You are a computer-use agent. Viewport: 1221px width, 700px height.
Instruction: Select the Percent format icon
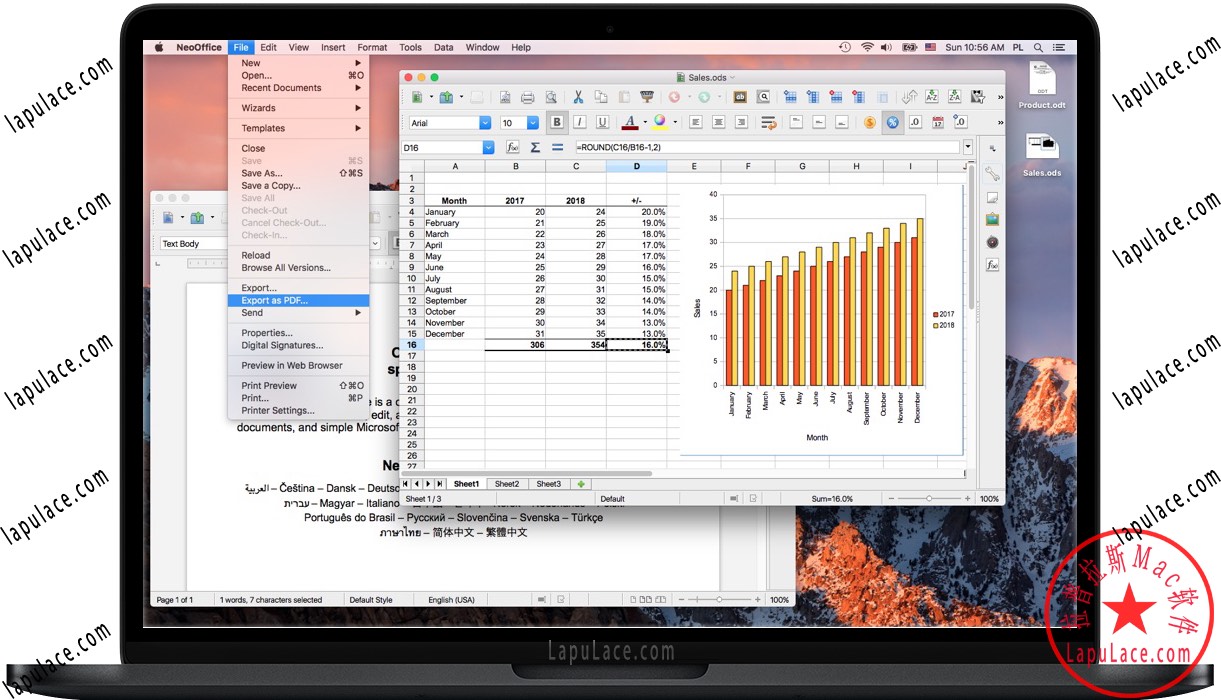(893, 122)
